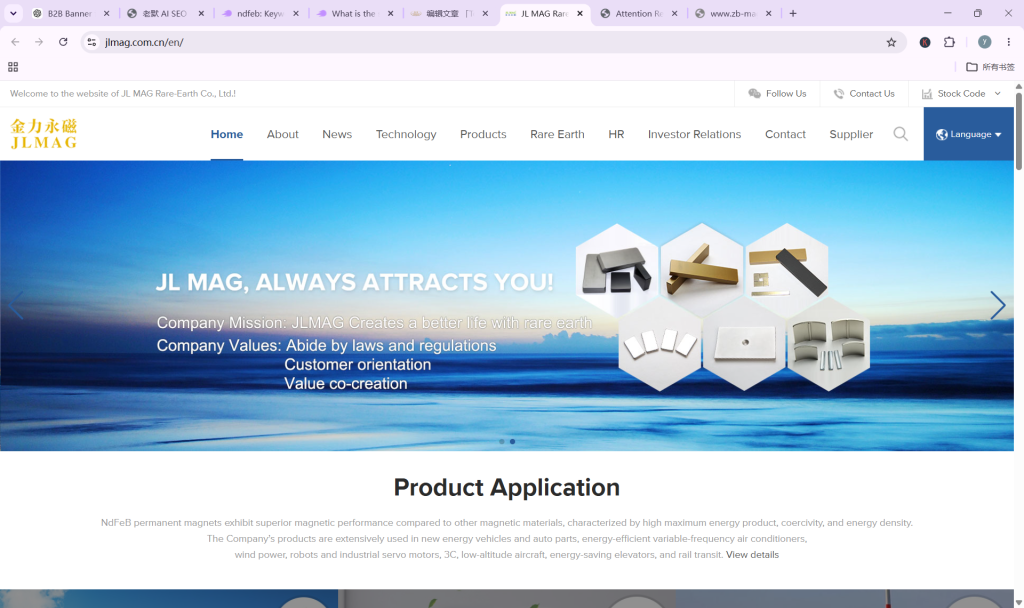The height and width of the screenshot is (608, 1024).
Task: Click the page vertical scrollbar thumb
Action: [1019, 131]
